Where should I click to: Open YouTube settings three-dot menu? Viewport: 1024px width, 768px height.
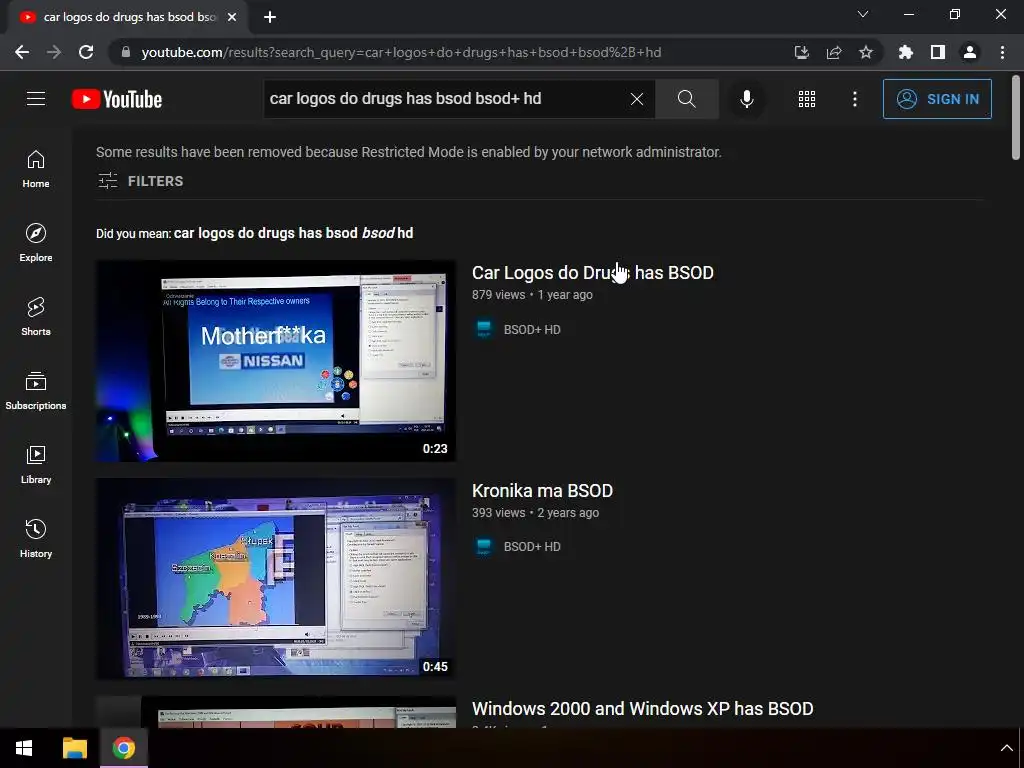coord(855,99)
